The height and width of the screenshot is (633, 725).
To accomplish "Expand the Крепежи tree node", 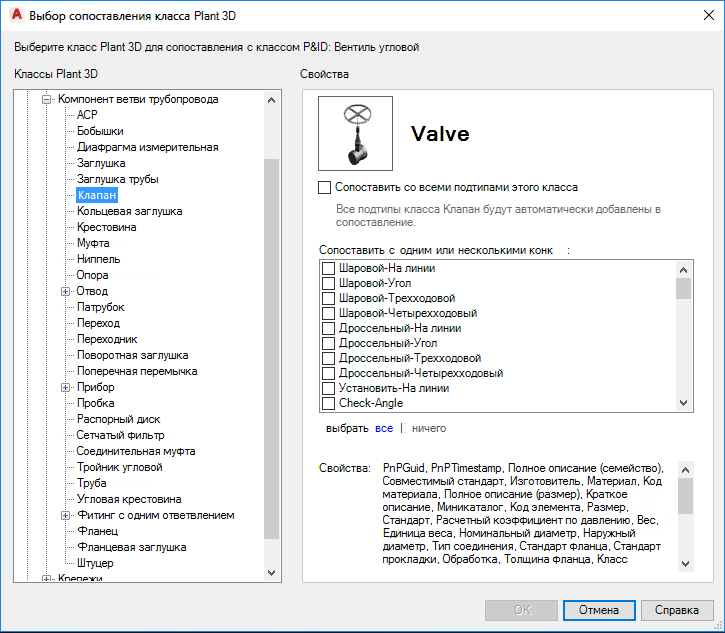I will click(46, 578).
